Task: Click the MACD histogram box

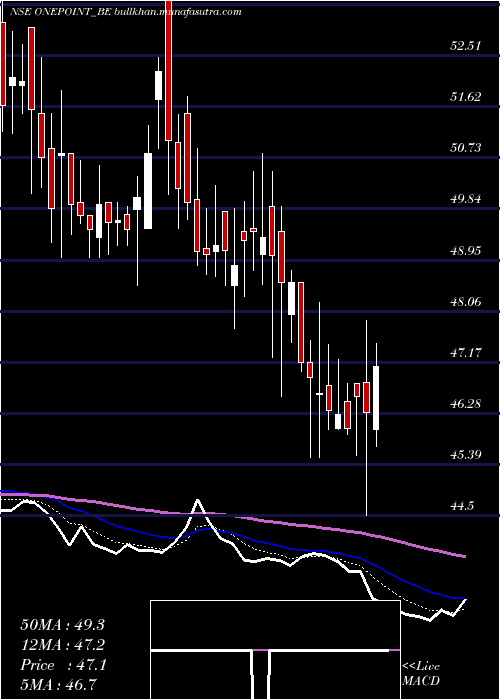Action: point(275,650)
